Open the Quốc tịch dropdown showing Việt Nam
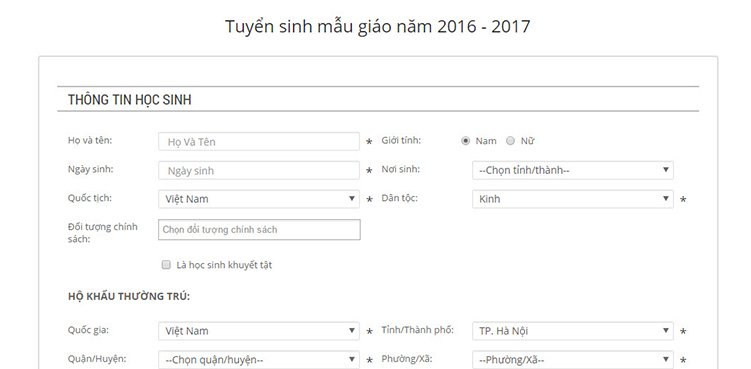The height and width of the screenshot is (369, 751). point(259,199)
